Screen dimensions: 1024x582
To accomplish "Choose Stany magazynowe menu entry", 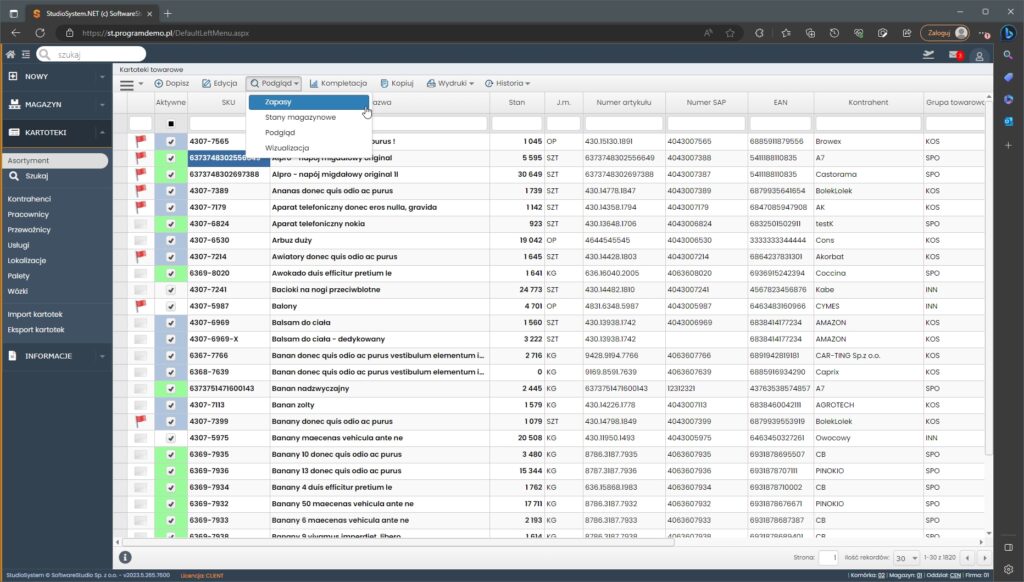I will [x=300, y=117].
